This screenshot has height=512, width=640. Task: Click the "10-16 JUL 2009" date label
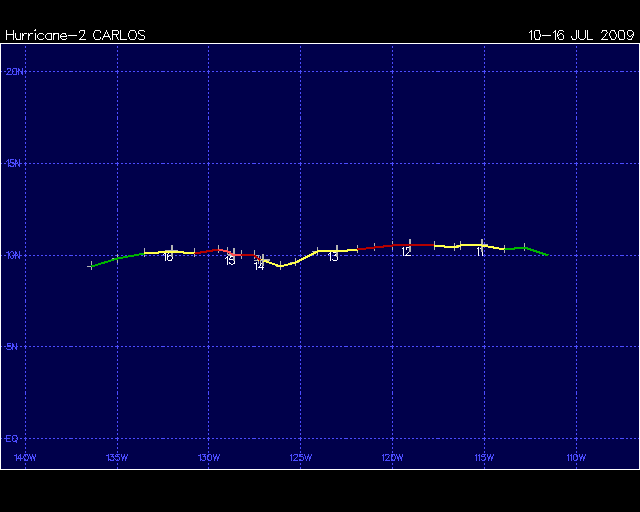point(581,35)
